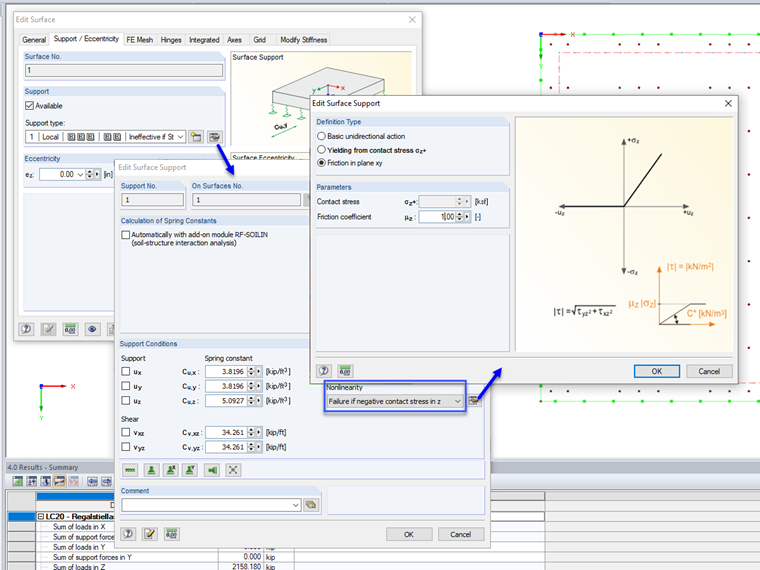Click OK in middle Edit Surface Support dialog
760x570 pixels.
coord(409,534)
